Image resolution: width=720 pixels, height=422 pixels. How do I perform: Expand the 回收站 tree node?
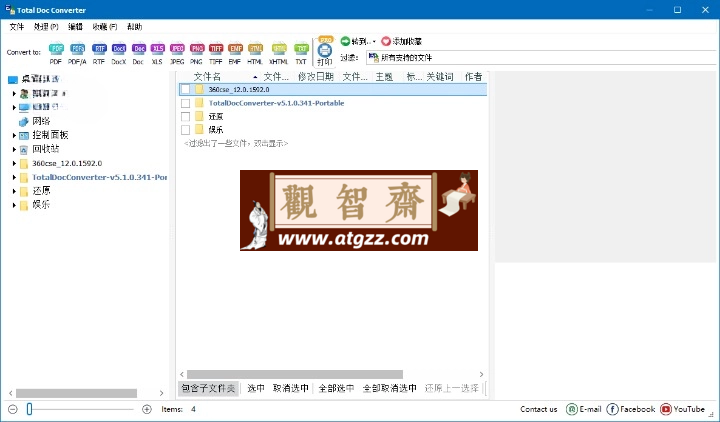14,149
